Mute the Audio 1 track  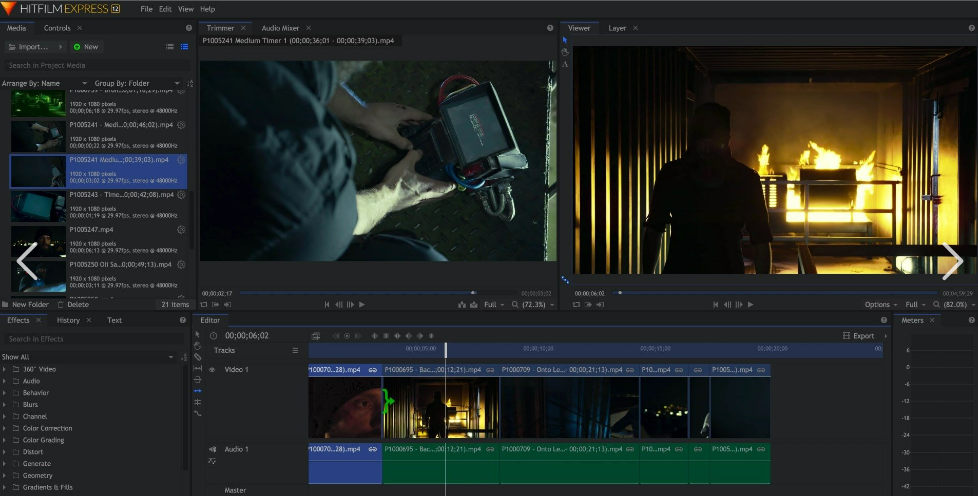pos(212,449)
